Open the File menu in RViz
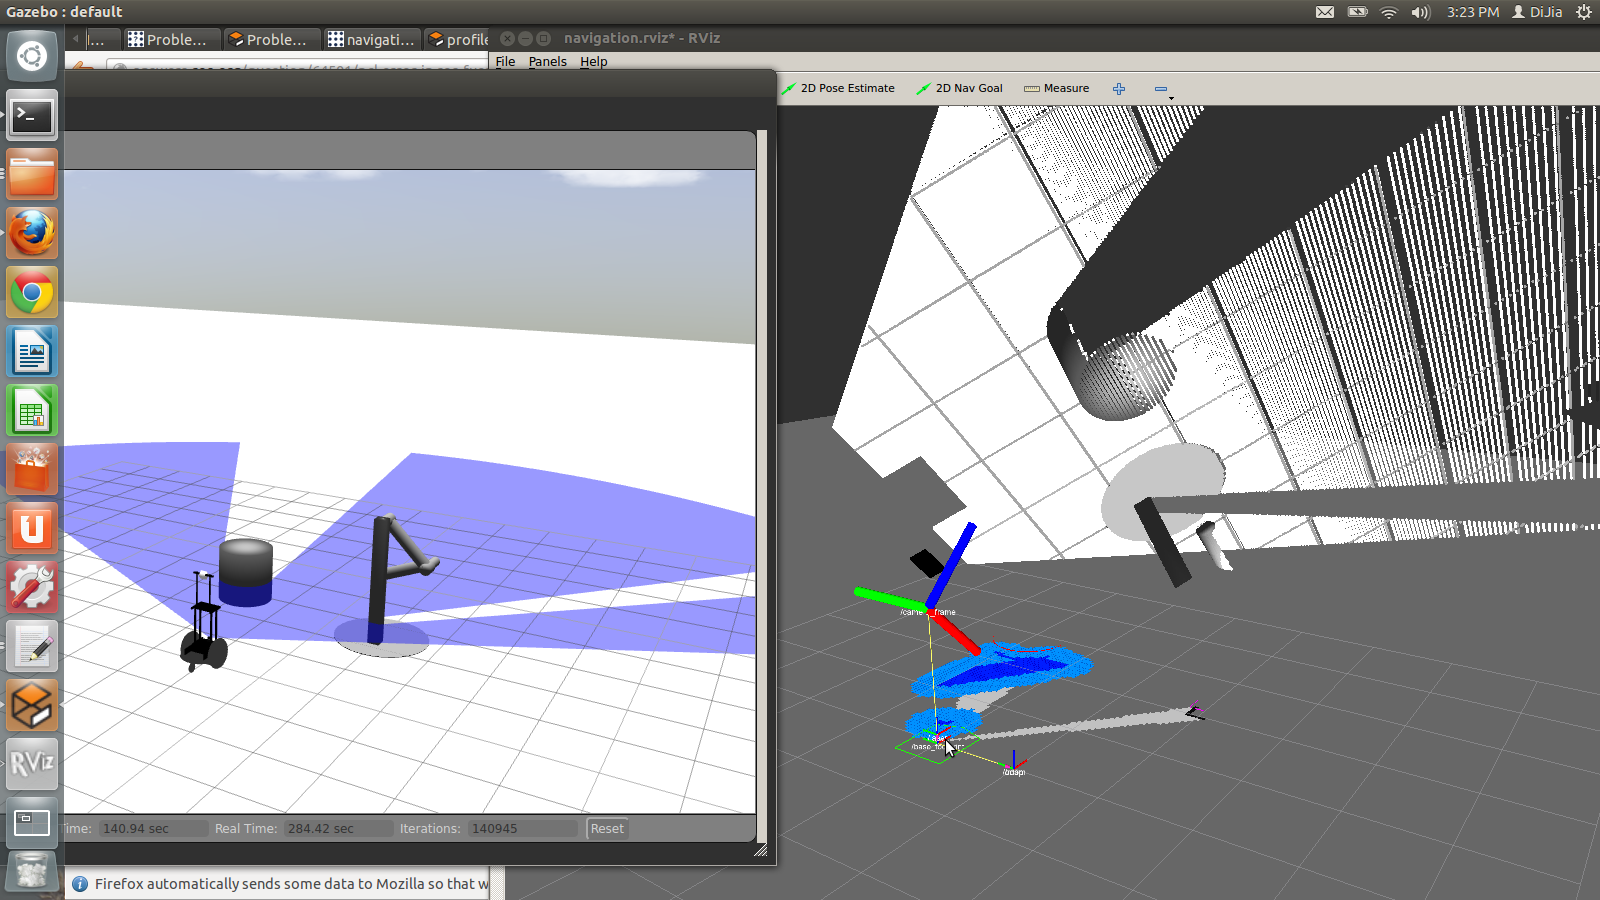Image resolution: width=1600 pixels, height=900 pixels. pyautogui.click(x=506, y=61)
